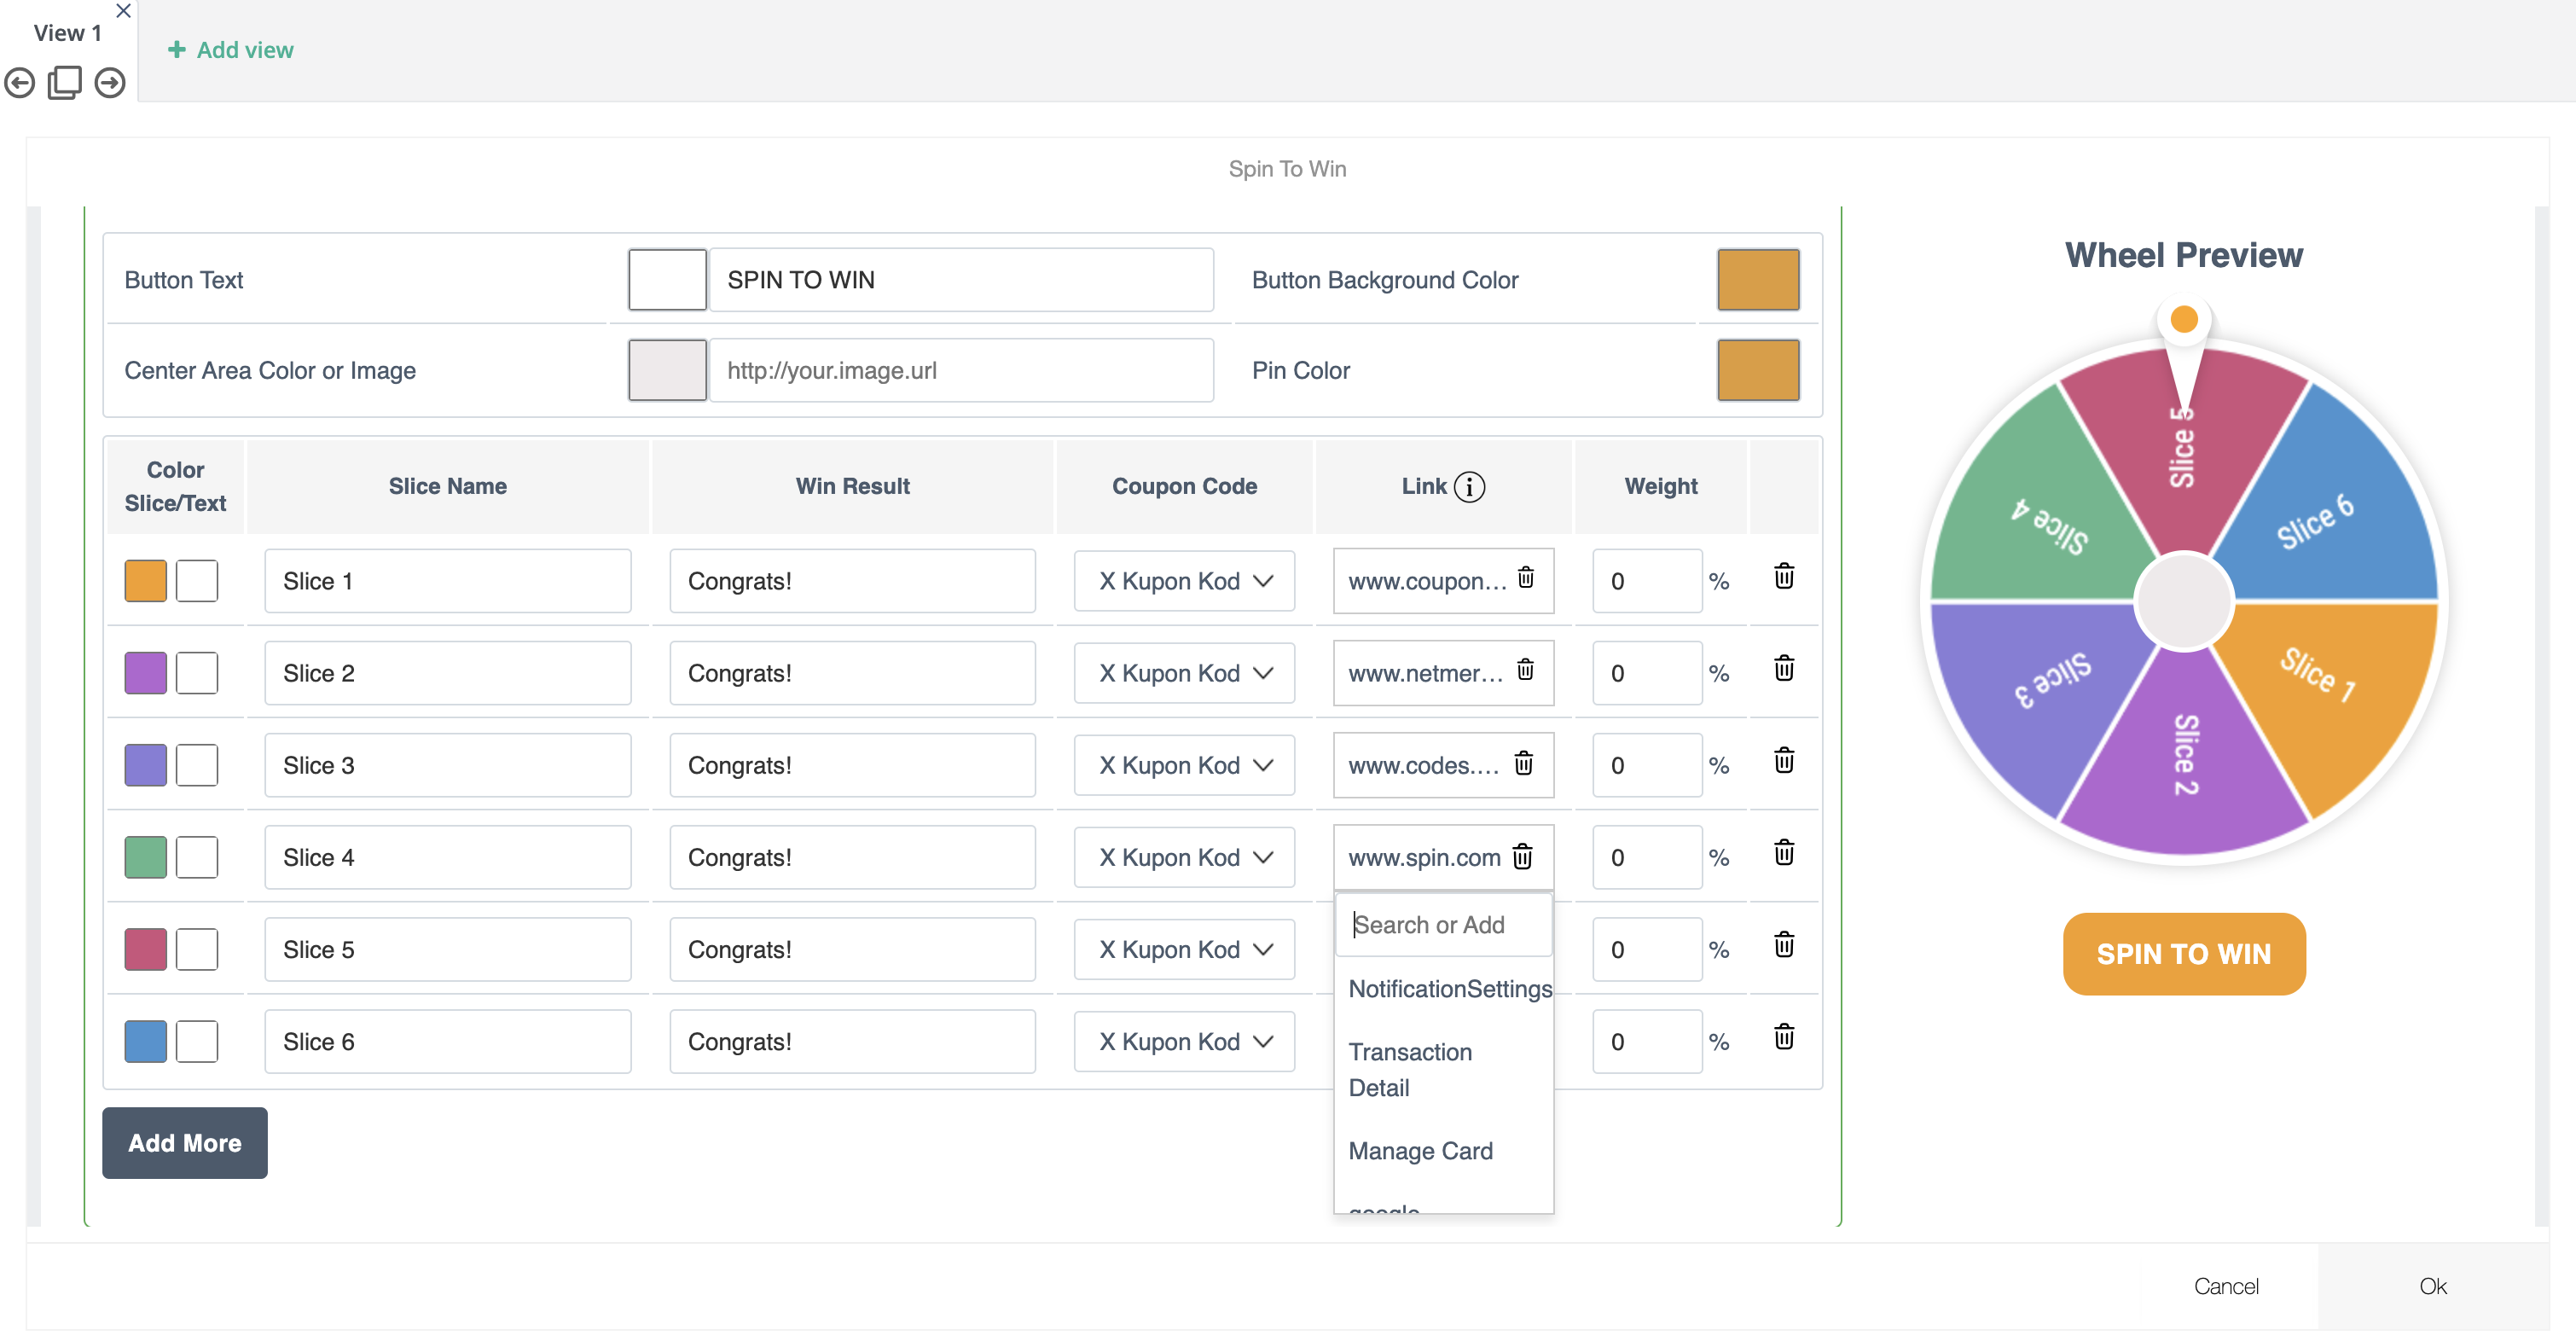Click the Link info icon
Image resolution: width=2576 pixels, height=1341 pixels.
click(x=1469, y=487)
